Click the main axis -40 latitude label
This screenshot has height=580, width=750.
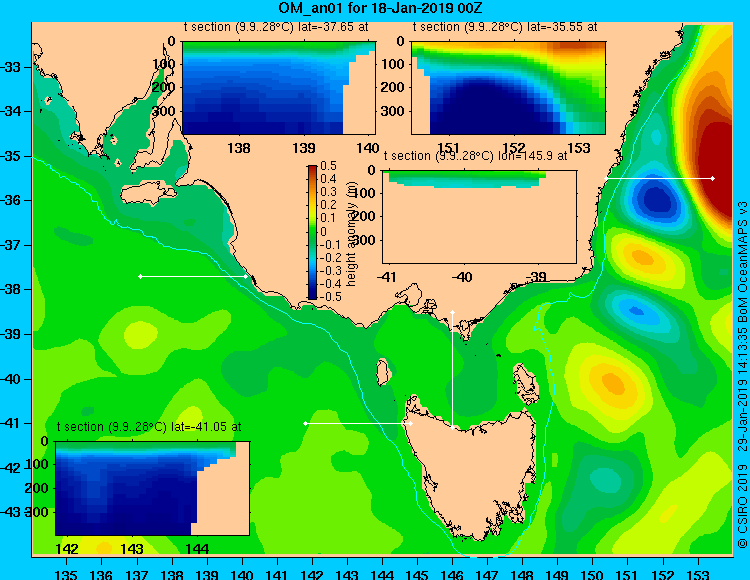coord(11,379)
